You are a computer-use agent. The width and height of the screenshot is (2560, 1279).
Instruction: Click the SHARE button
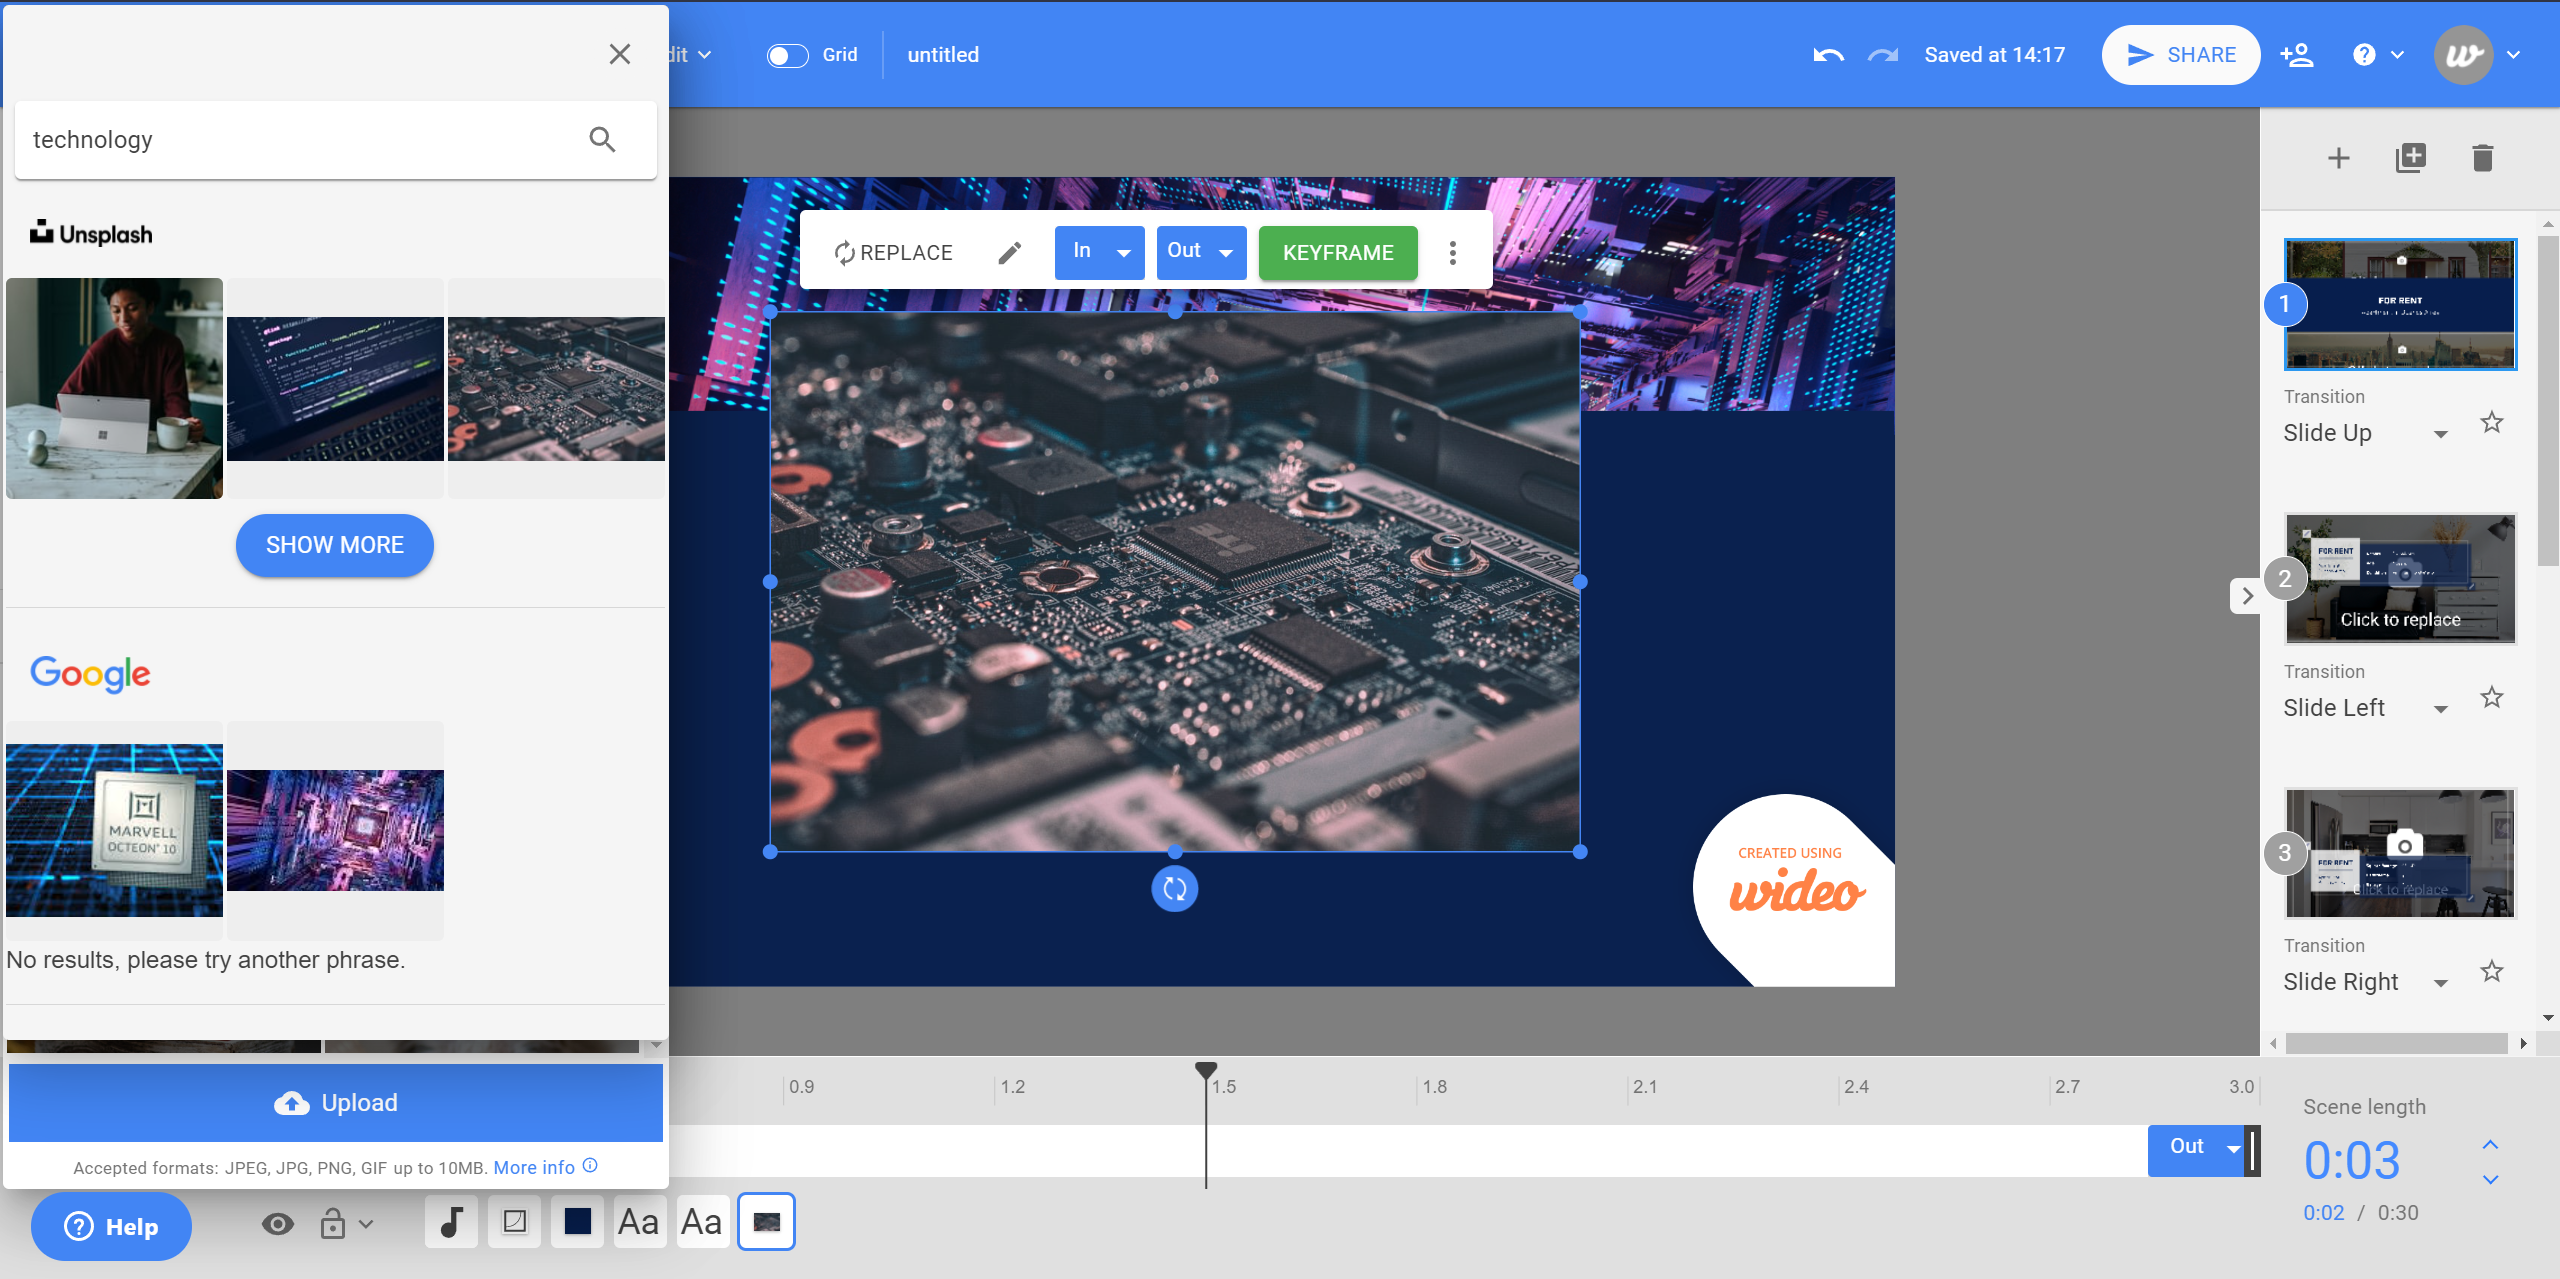(x=2180, y=55)
